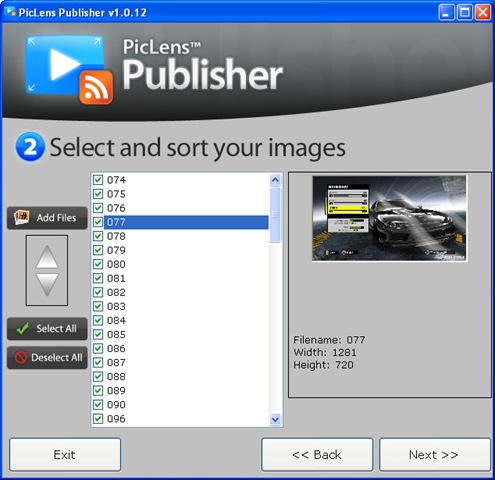Toggle the checkbox for image 084
The width and height of the screenshot is (495, 480).
click(98, 320)
